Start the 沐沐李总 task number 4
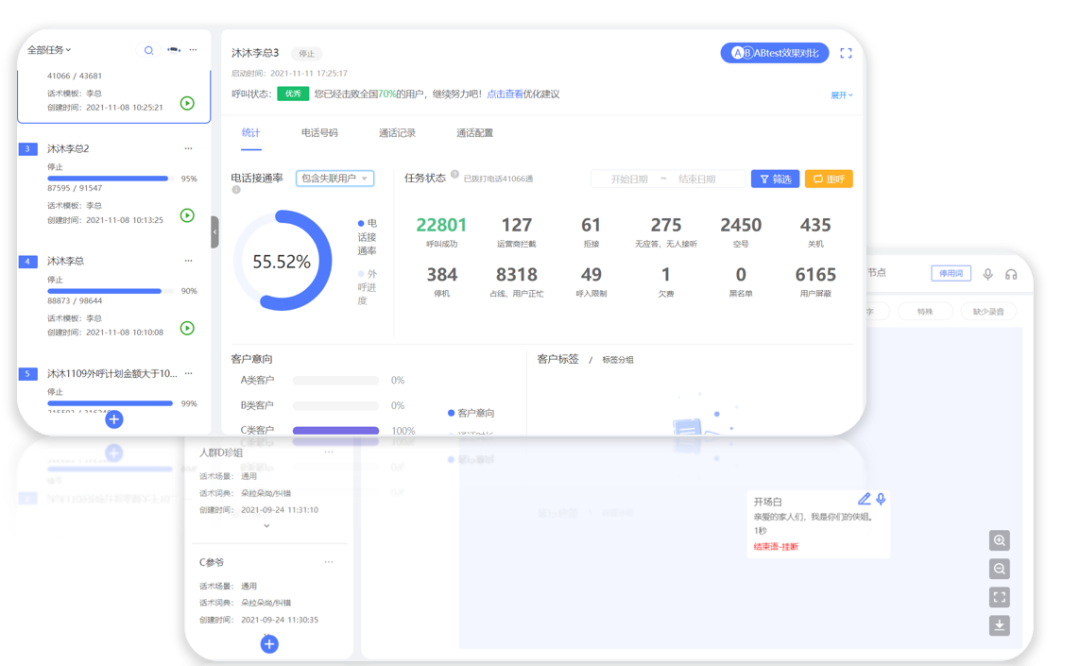 click(187, 328)
